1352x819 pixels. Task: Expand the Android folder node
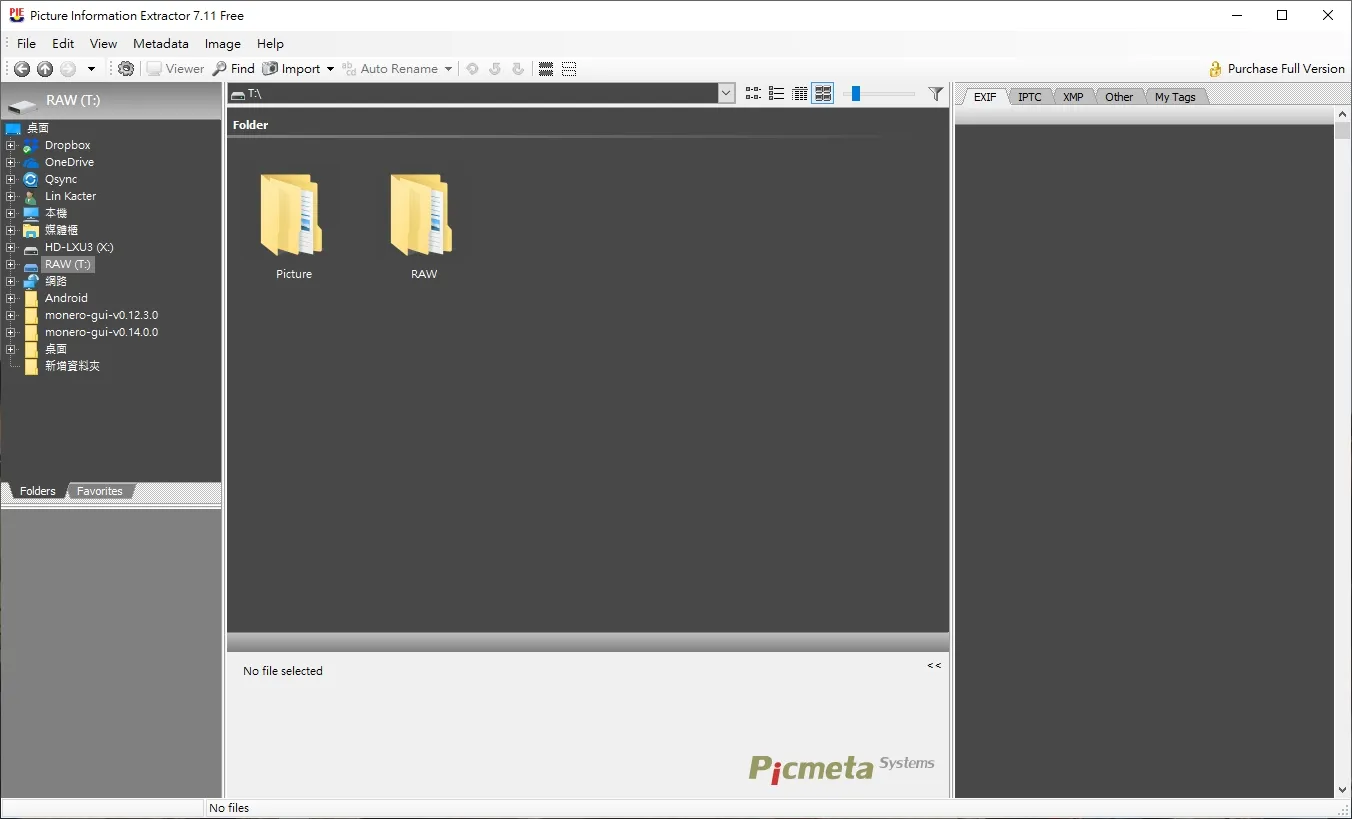pyautogui.click(x=11, y=298)
